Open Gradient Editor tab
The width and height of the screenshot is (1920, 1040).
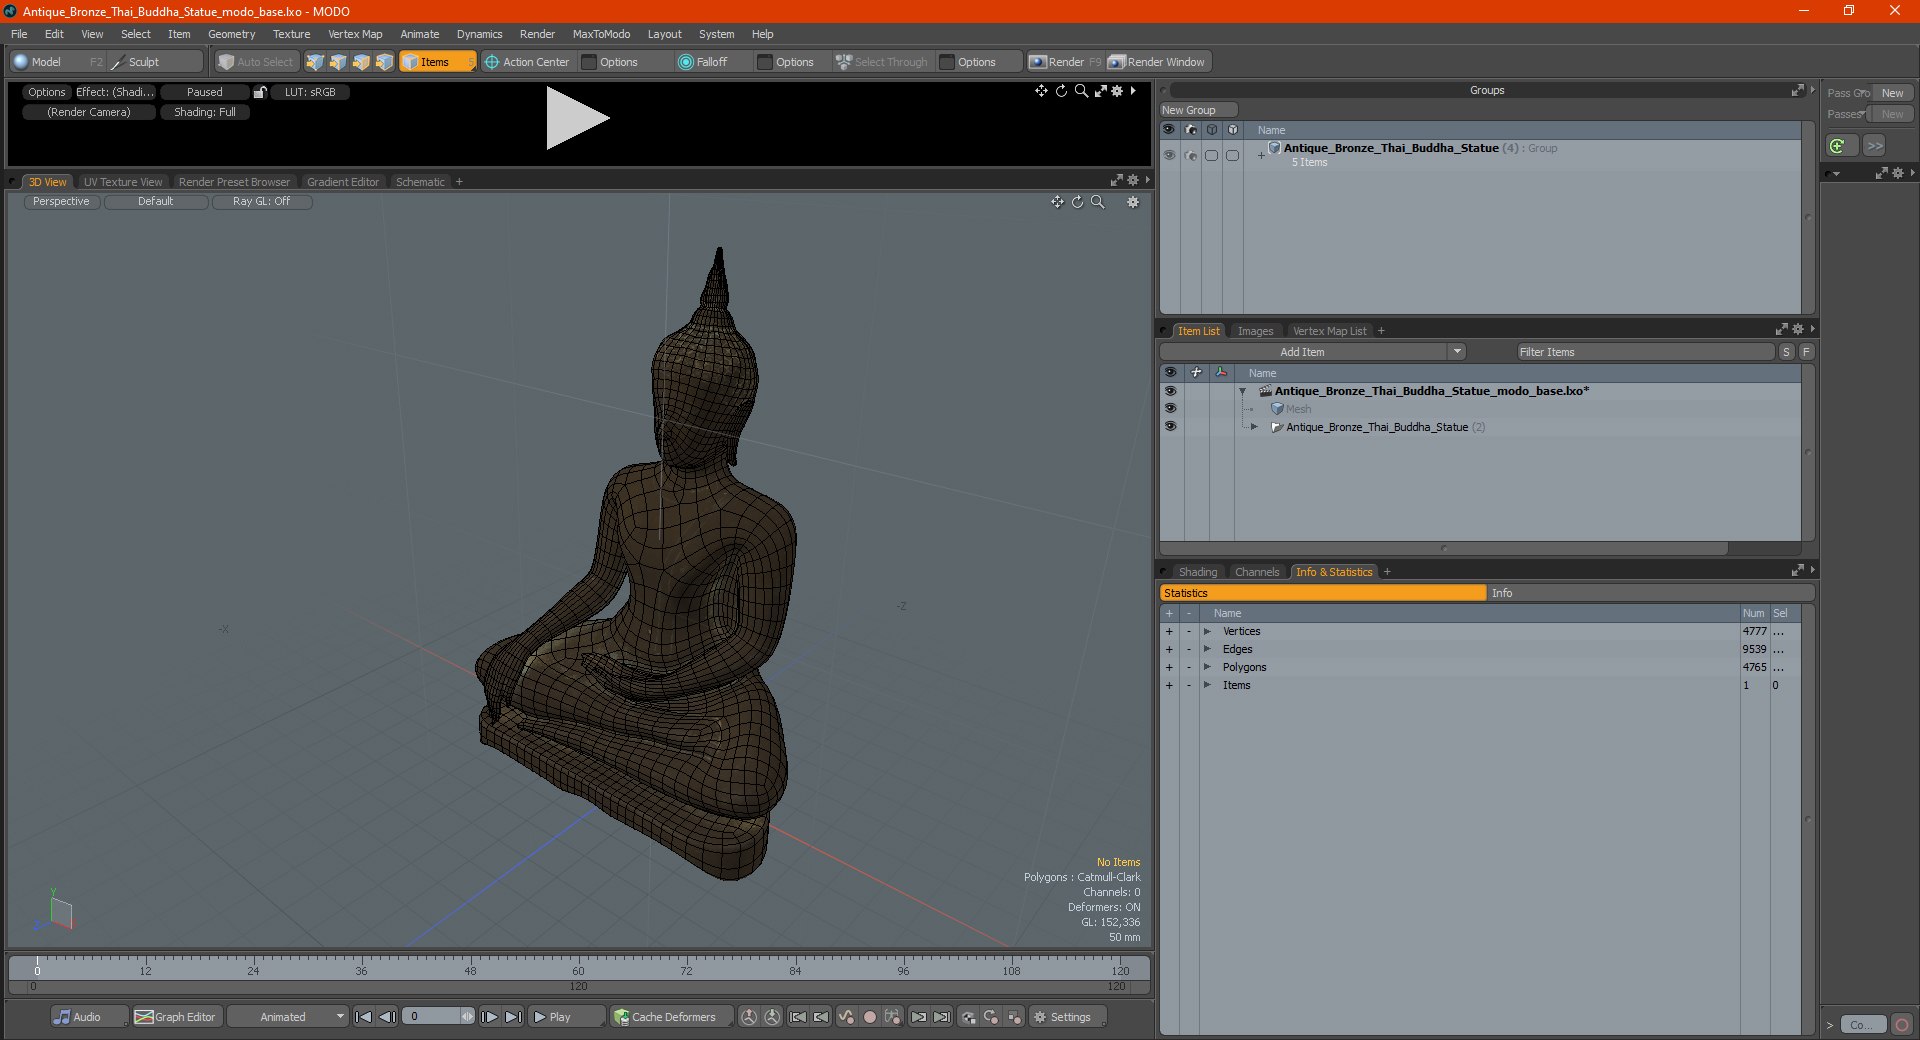click(x=343, y=182)
